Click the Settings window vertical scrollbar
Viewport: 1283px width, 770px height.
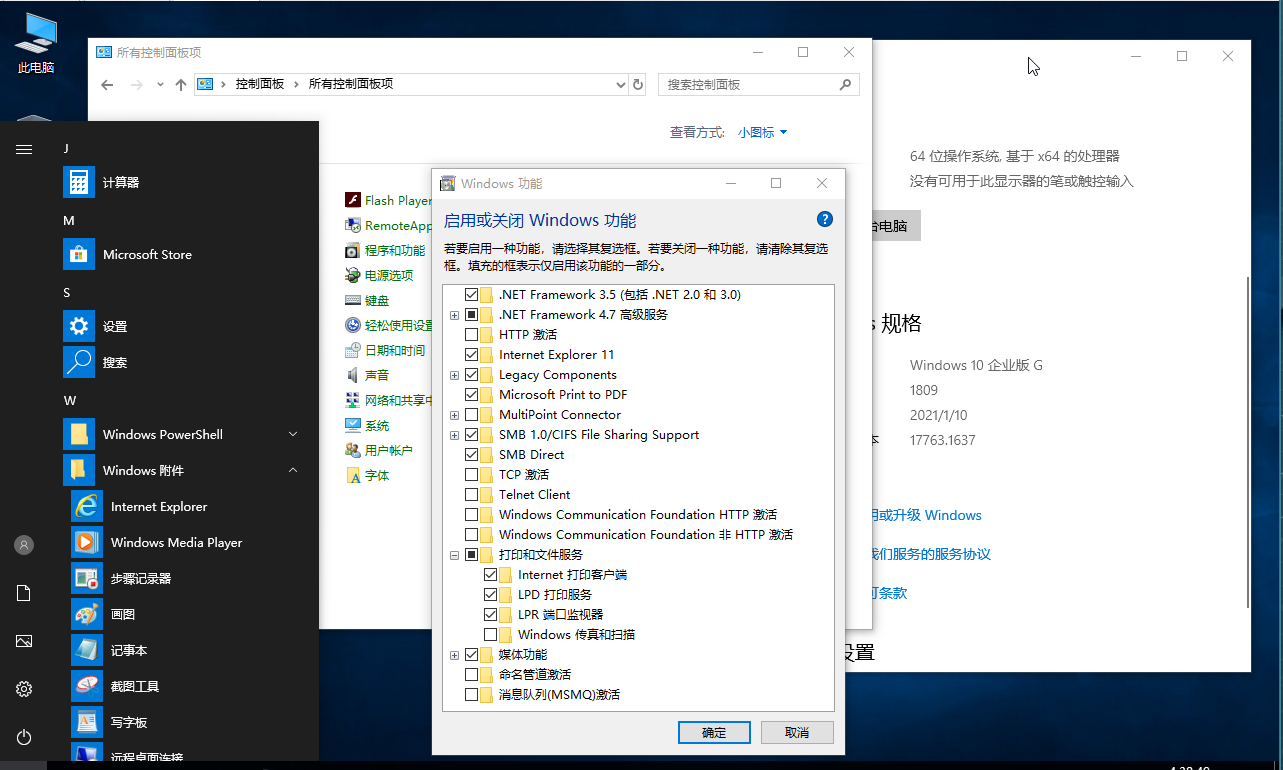point(1246,440)
